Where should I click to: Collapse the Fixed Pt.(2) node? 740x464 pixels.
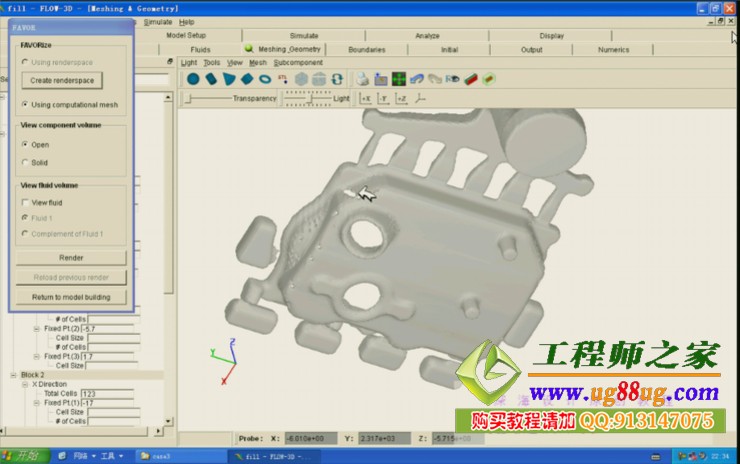pyautogui.click(x=36, y=328)
